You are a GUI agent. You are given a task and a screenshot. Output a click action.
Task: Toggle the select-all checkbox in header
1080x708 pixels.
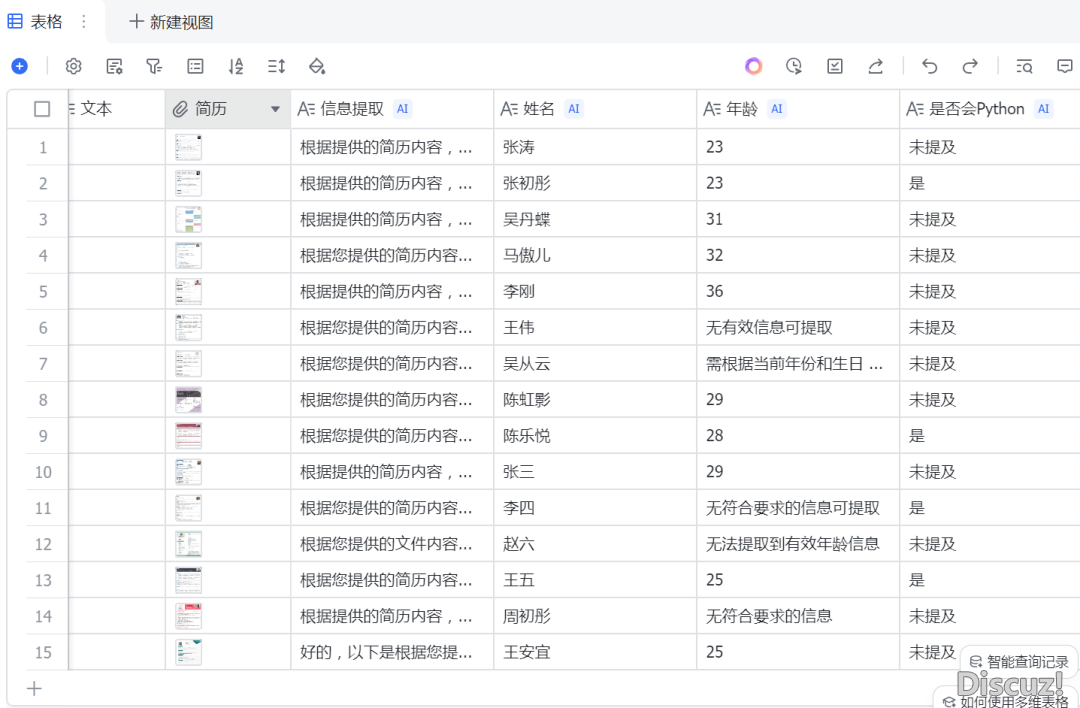pos(42,109)
